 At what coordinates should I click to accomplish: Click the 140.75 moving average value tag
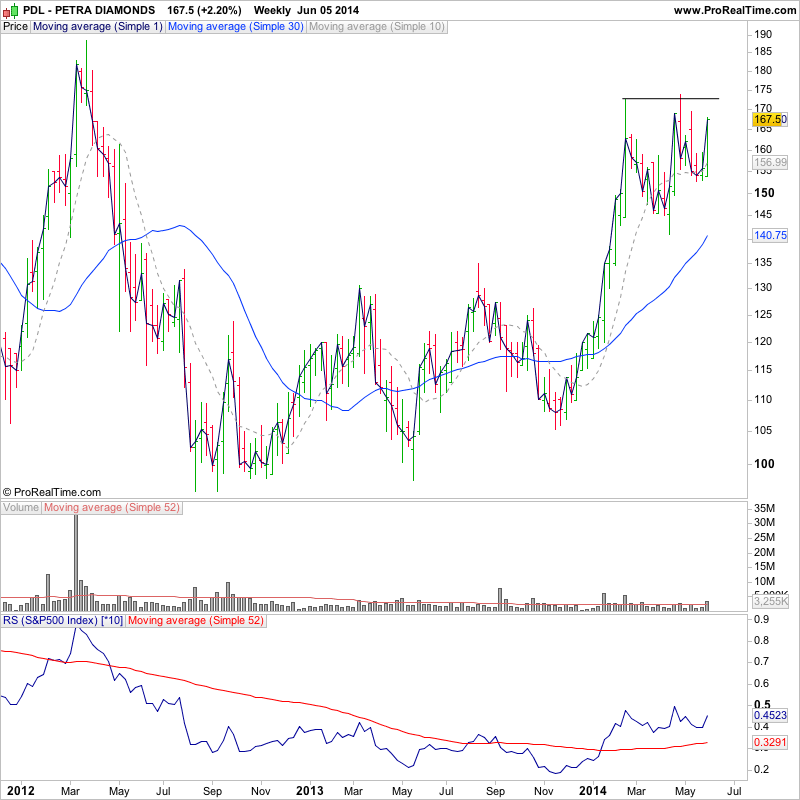click(x=770, y=235)
